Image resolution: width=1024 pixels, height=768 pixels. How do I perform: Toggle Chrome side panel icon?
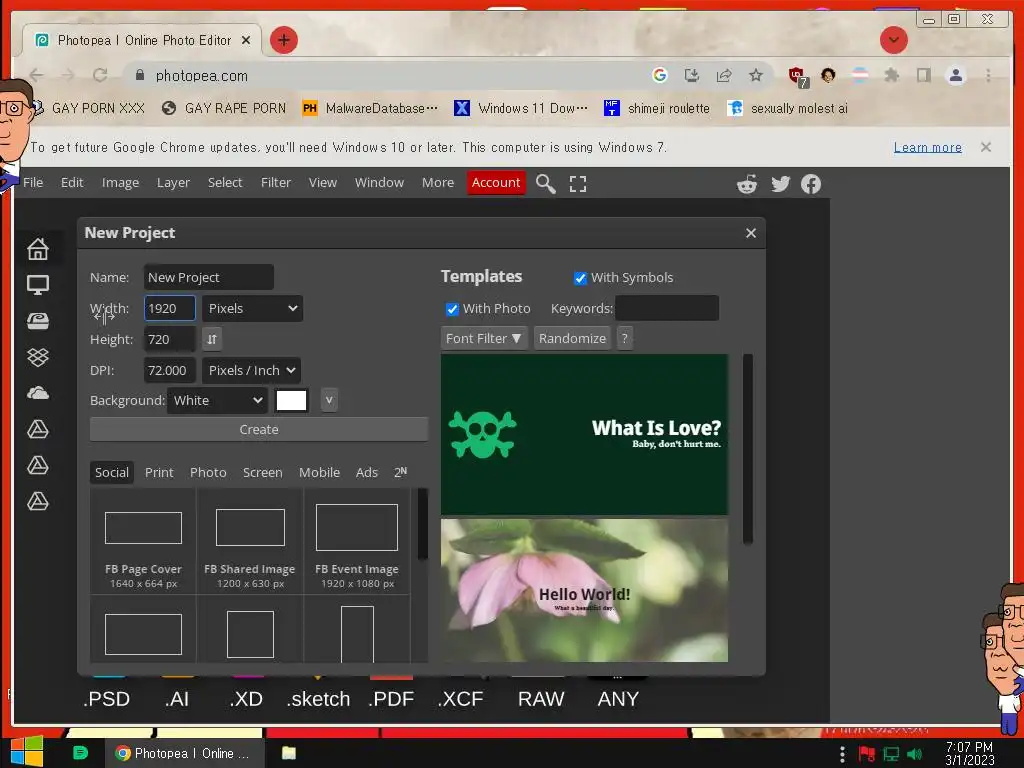923,75
